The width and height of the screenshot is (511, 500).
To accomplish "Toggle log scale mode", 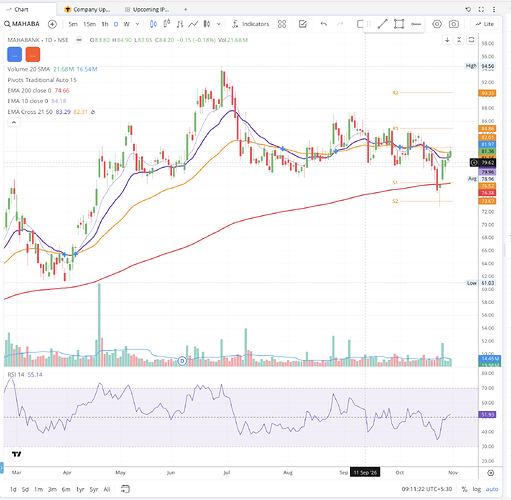I will (477, 489).
